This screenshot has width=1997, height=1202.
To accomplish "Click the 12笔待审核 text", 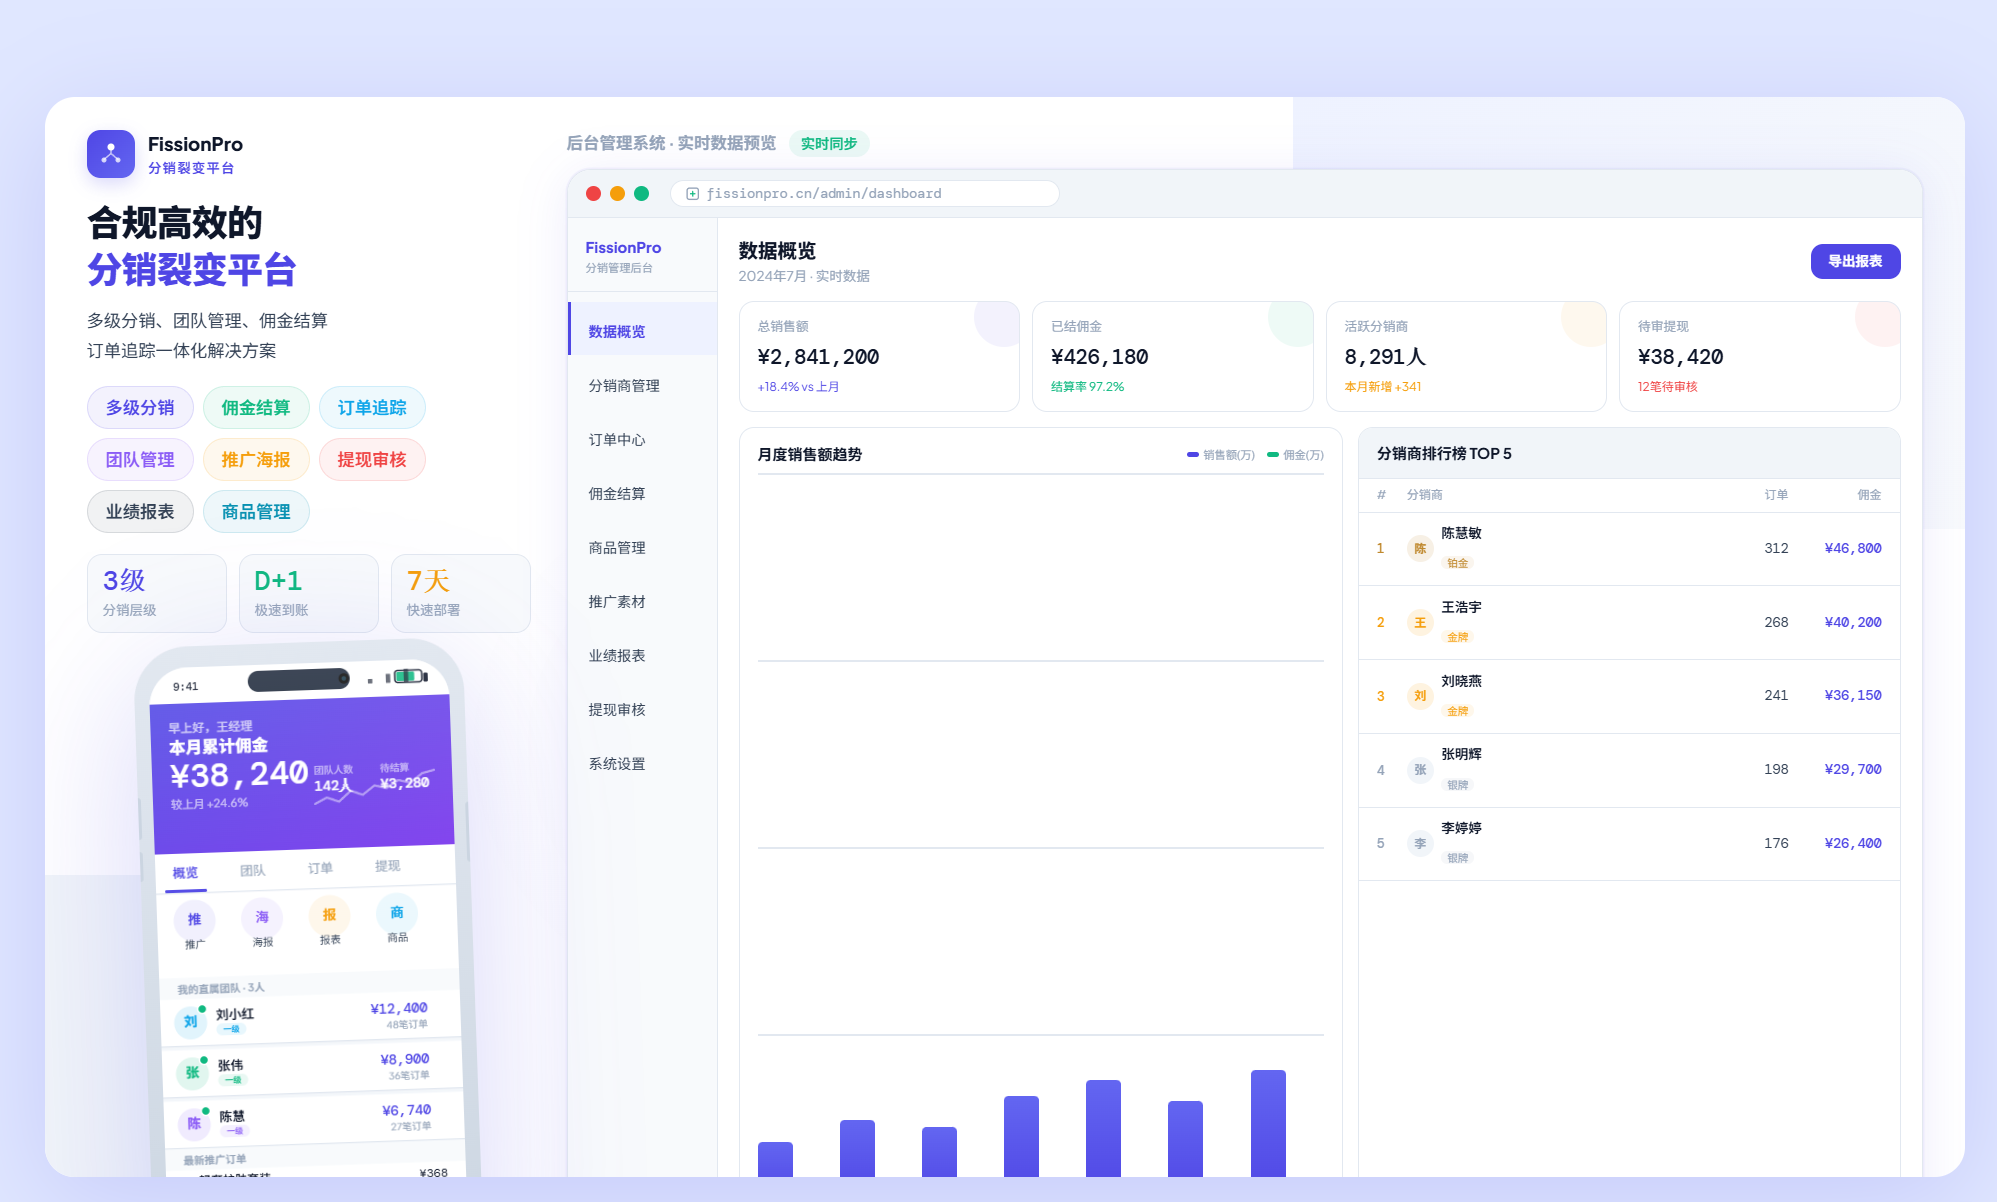I will click(x=1667, y=387).
